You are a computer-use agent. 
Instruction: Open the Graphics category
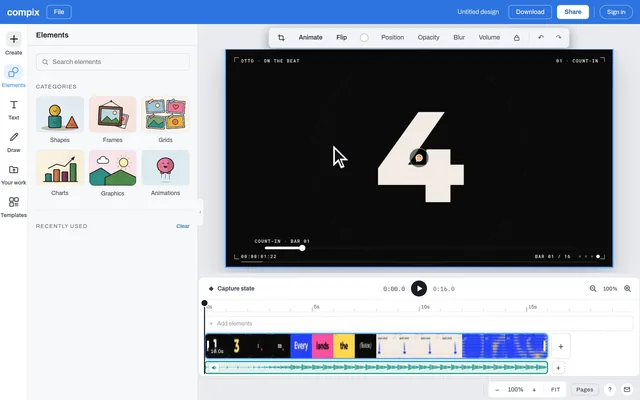pos(113,173)
